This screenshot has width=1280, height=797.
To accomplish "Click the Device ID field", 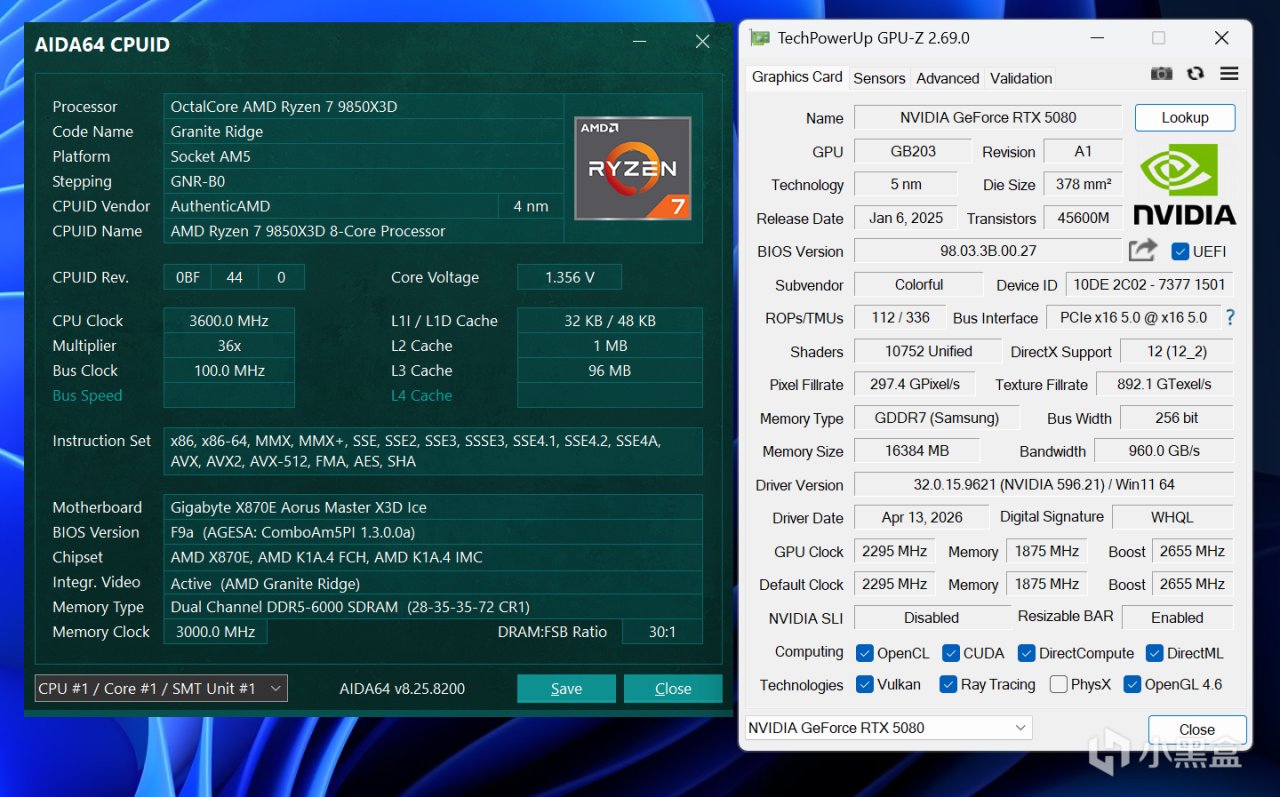I will pos(1149,285).
